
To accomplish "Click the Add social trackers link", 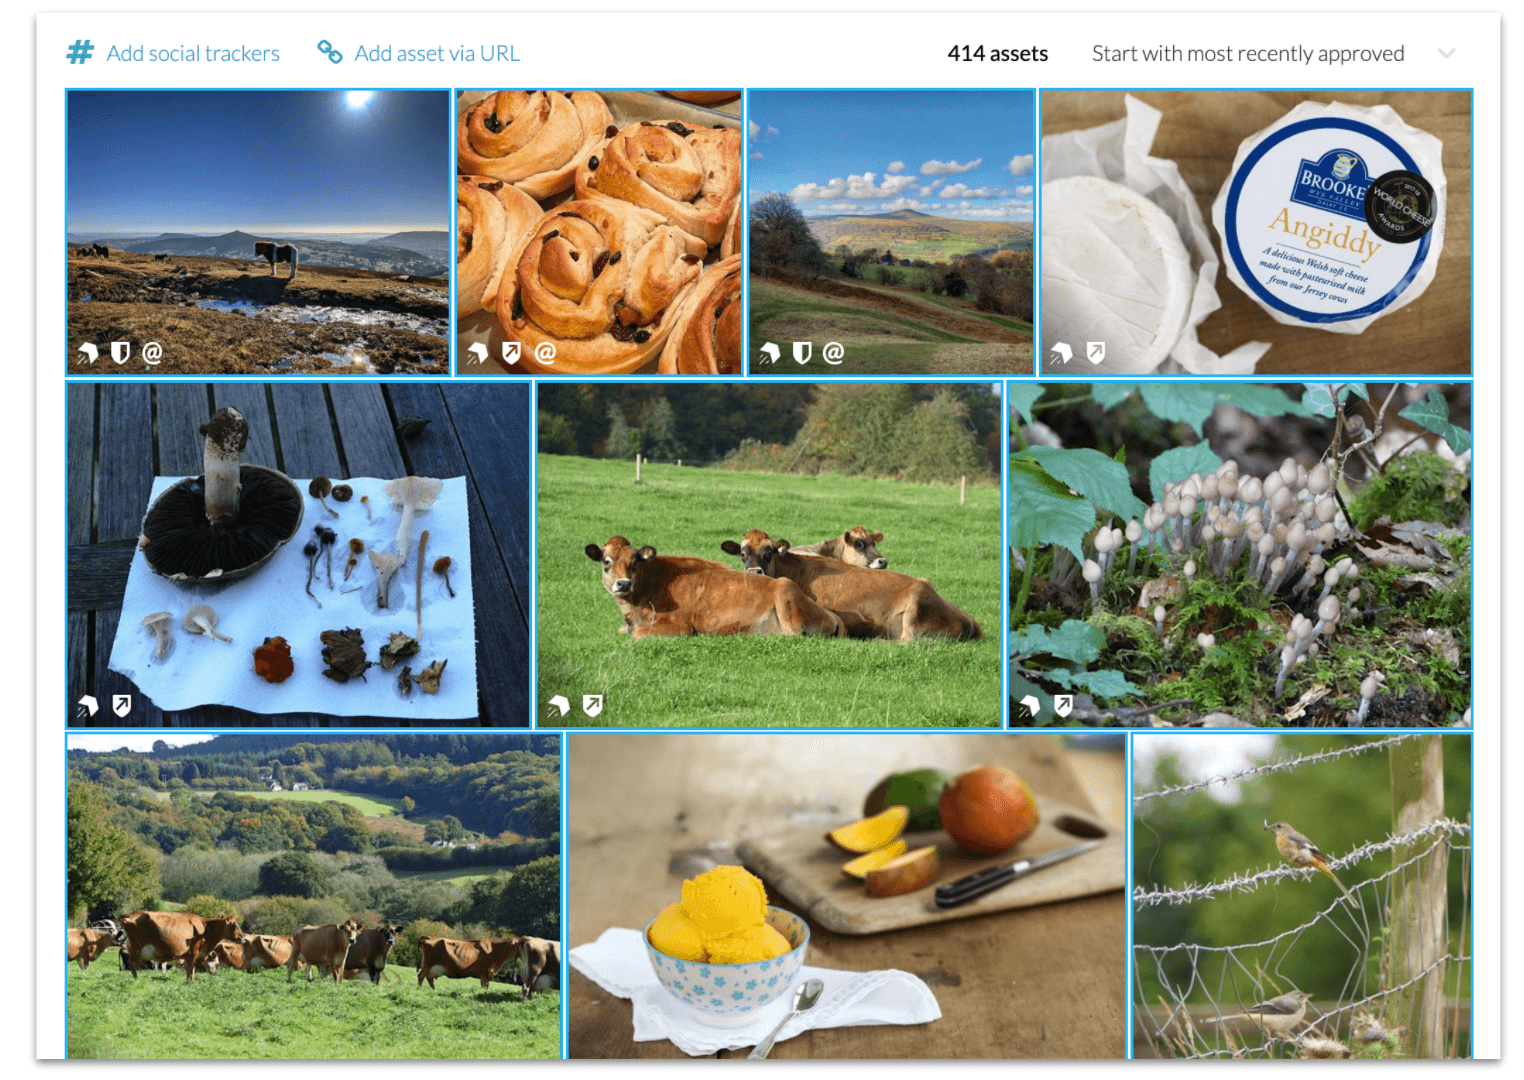I will 193,53.
